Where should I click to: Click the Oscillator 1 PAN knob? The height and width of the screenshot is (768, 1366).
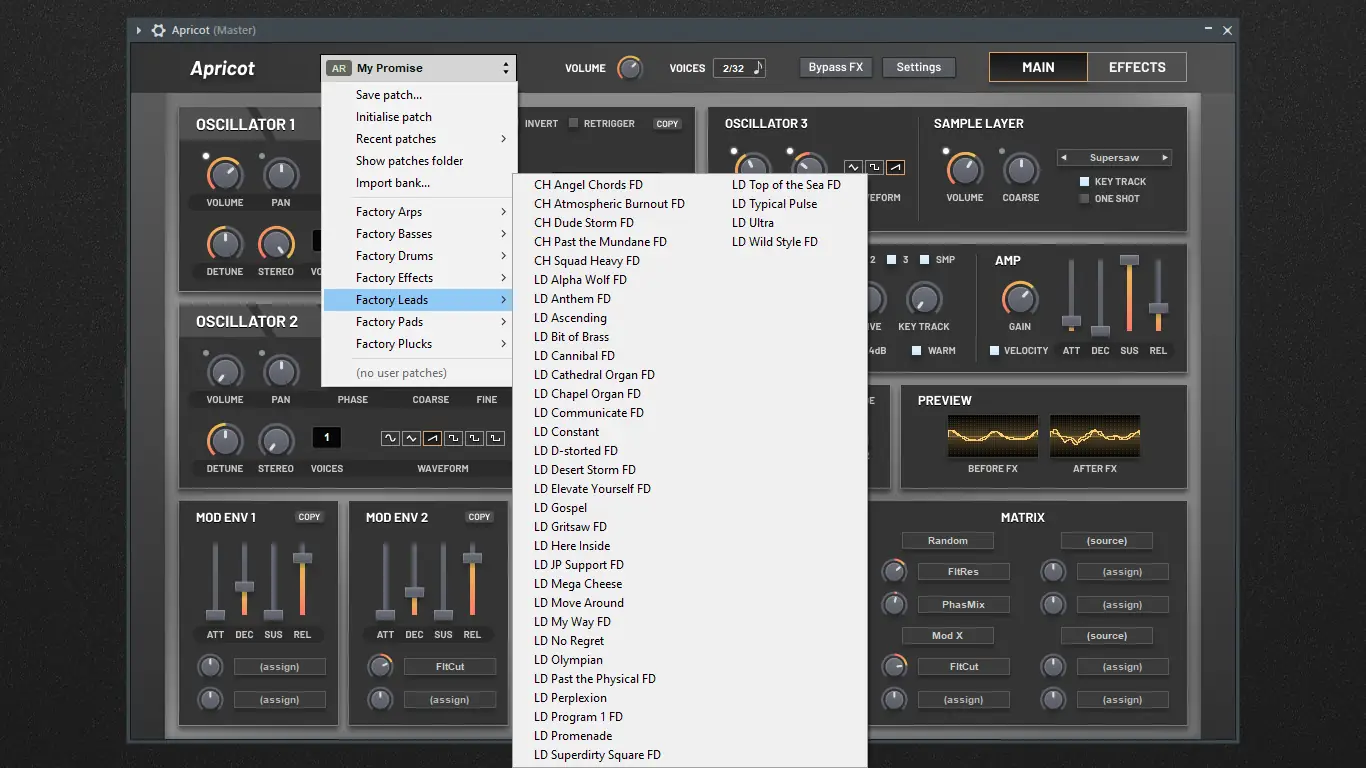(x=281, y=175)
